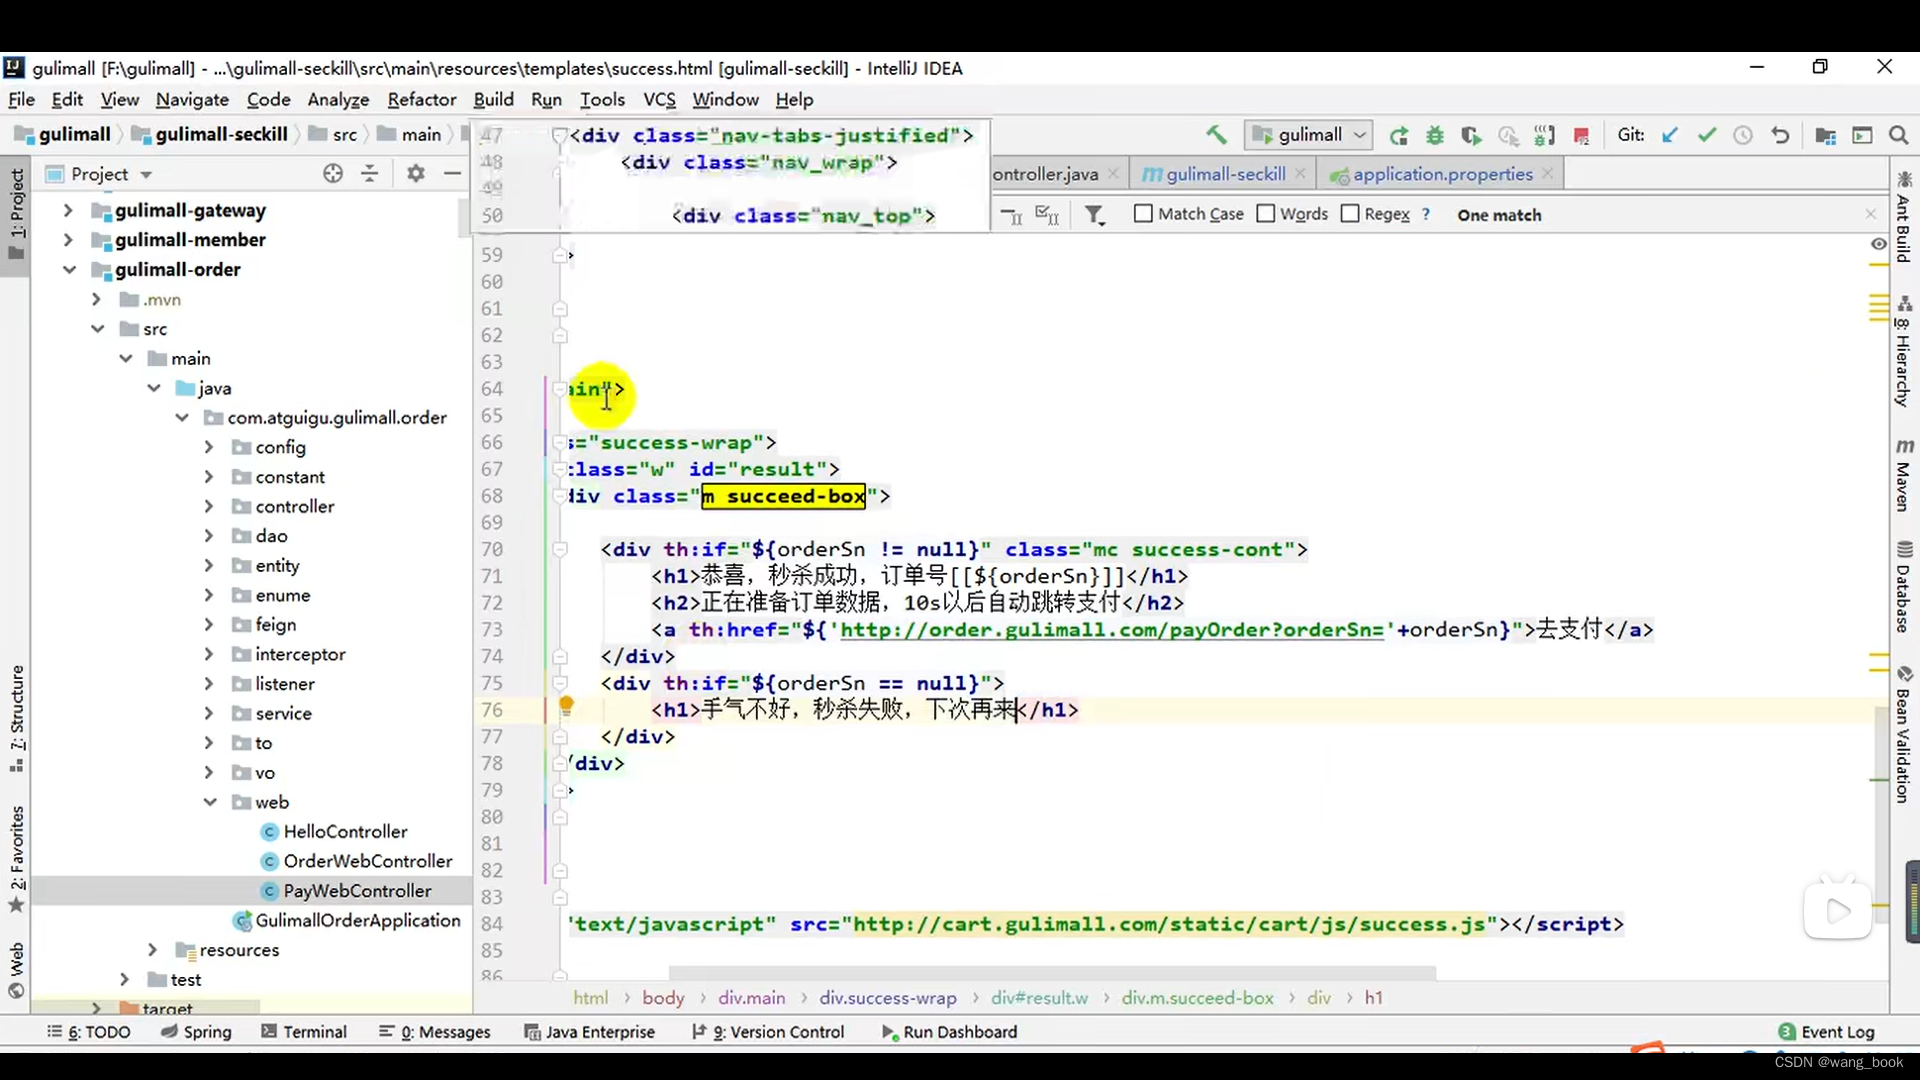
Task: Select PayWebController in the project tree
Action: tap(357, 891)
